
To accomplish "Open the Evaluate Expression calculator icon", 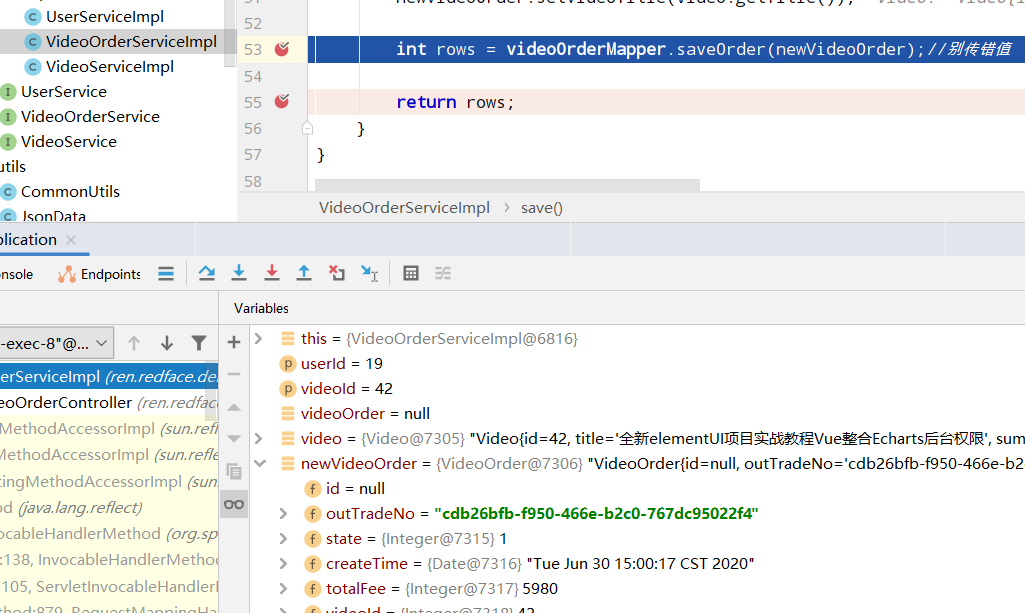I will click(410, 272).
